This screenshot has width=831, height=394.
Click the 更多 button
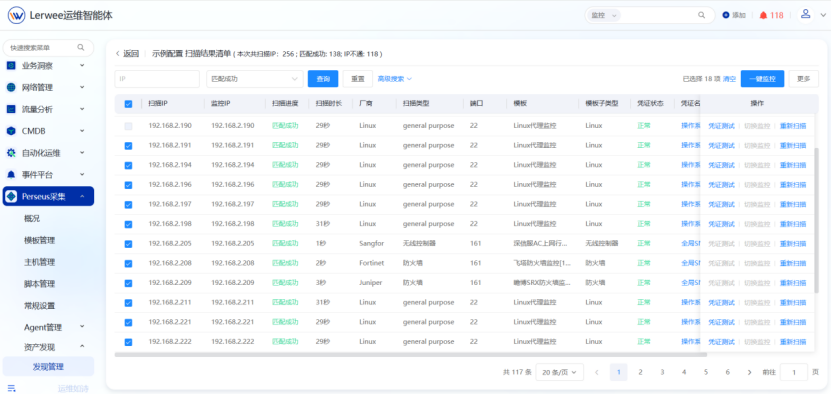coord(803,79)
